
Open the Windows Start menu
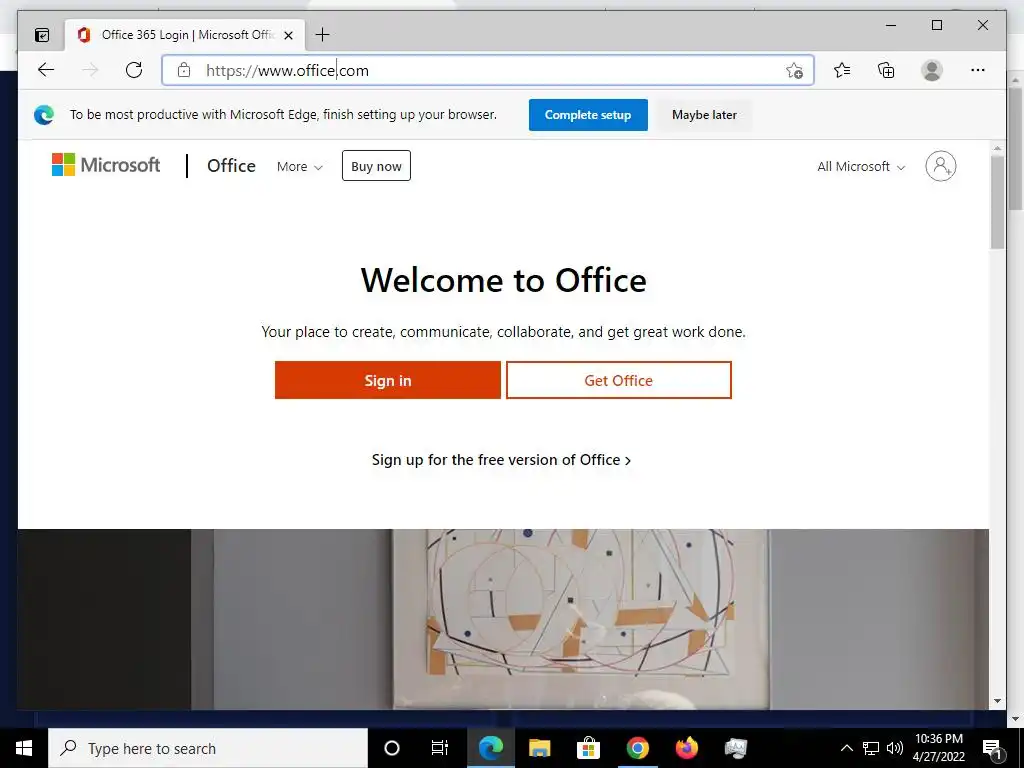(24, 748)
